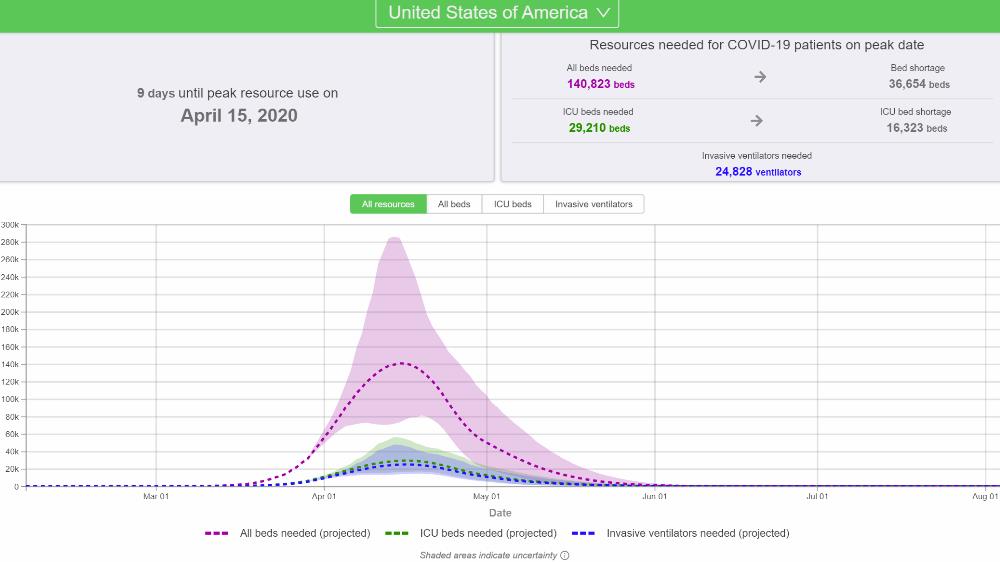Click the peak of the magenta dashed curve

[401, 363]
